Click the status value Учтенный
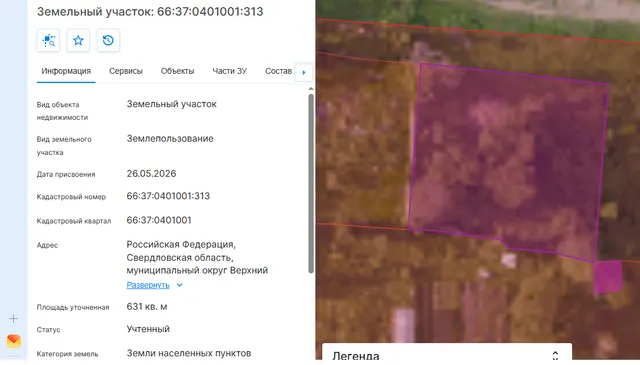Screen dimensions: 640x365 148,329
